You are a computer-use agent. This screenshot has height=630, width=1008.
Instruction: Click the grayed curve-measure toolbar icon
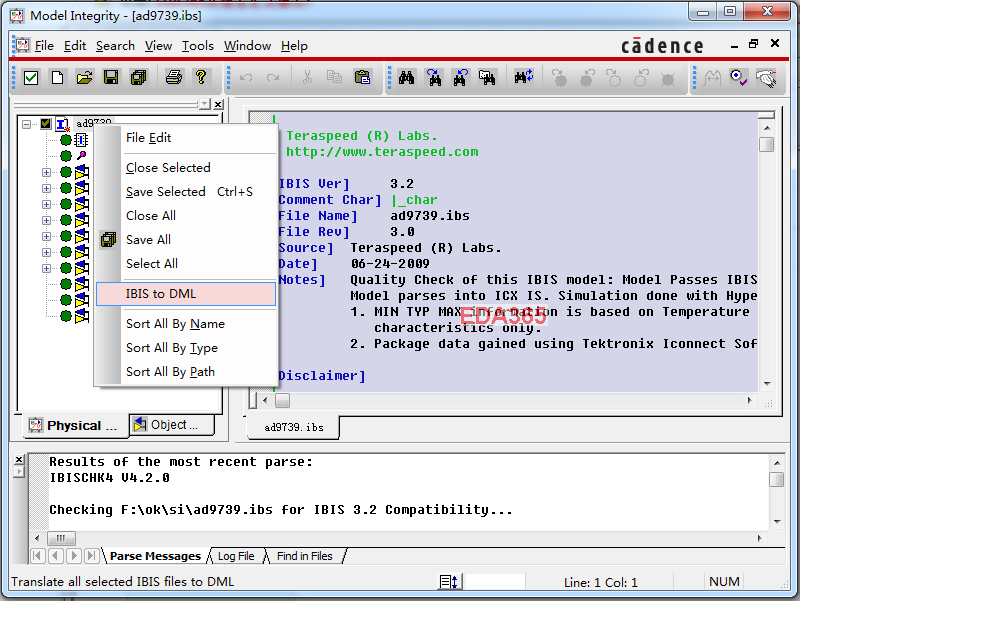712,78
